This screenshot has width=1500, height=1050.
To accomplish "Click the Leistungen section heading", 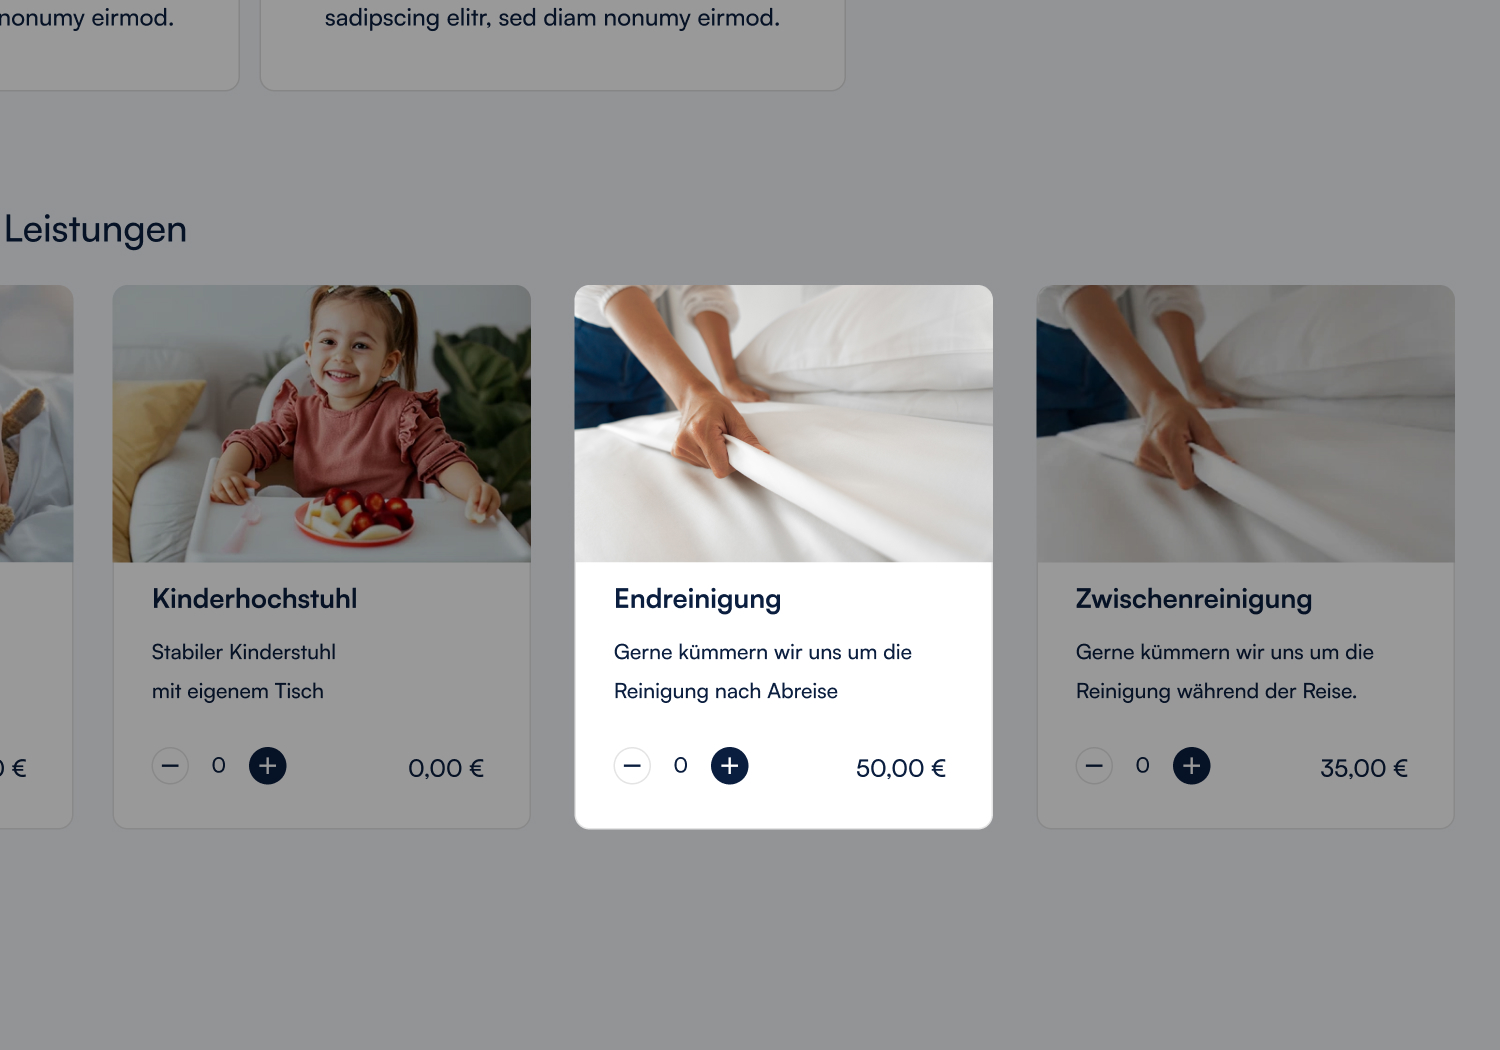I will click(x=95, y=230).
